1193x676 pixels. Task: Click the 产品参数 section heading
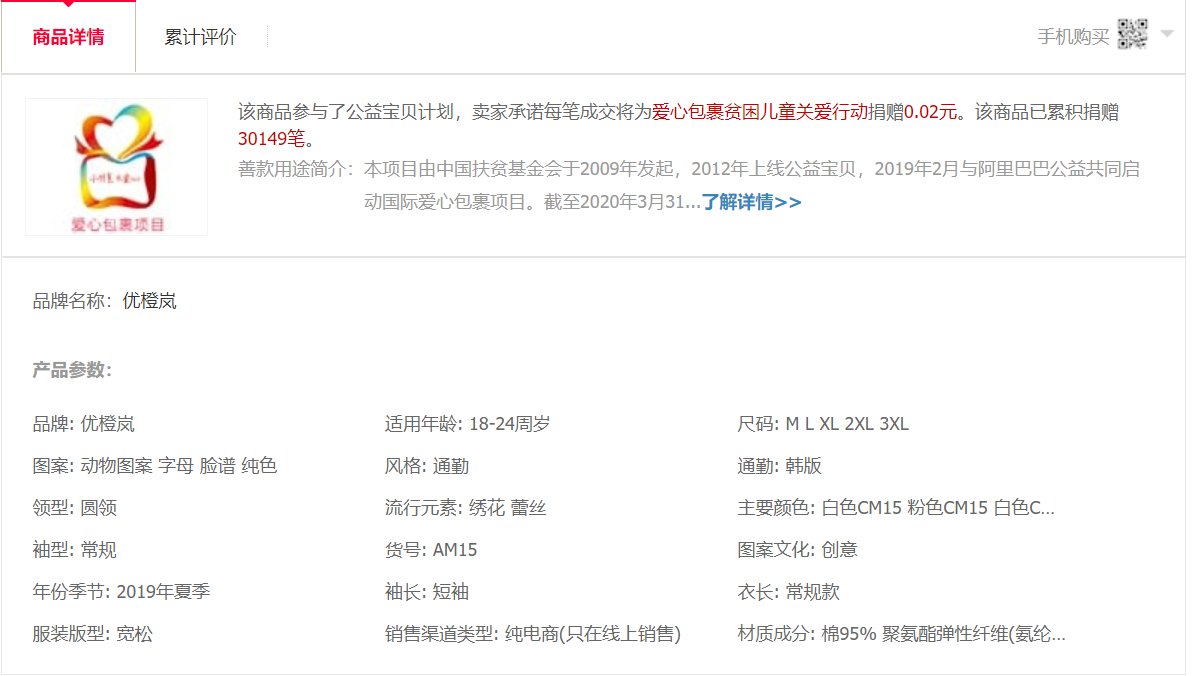72,370
